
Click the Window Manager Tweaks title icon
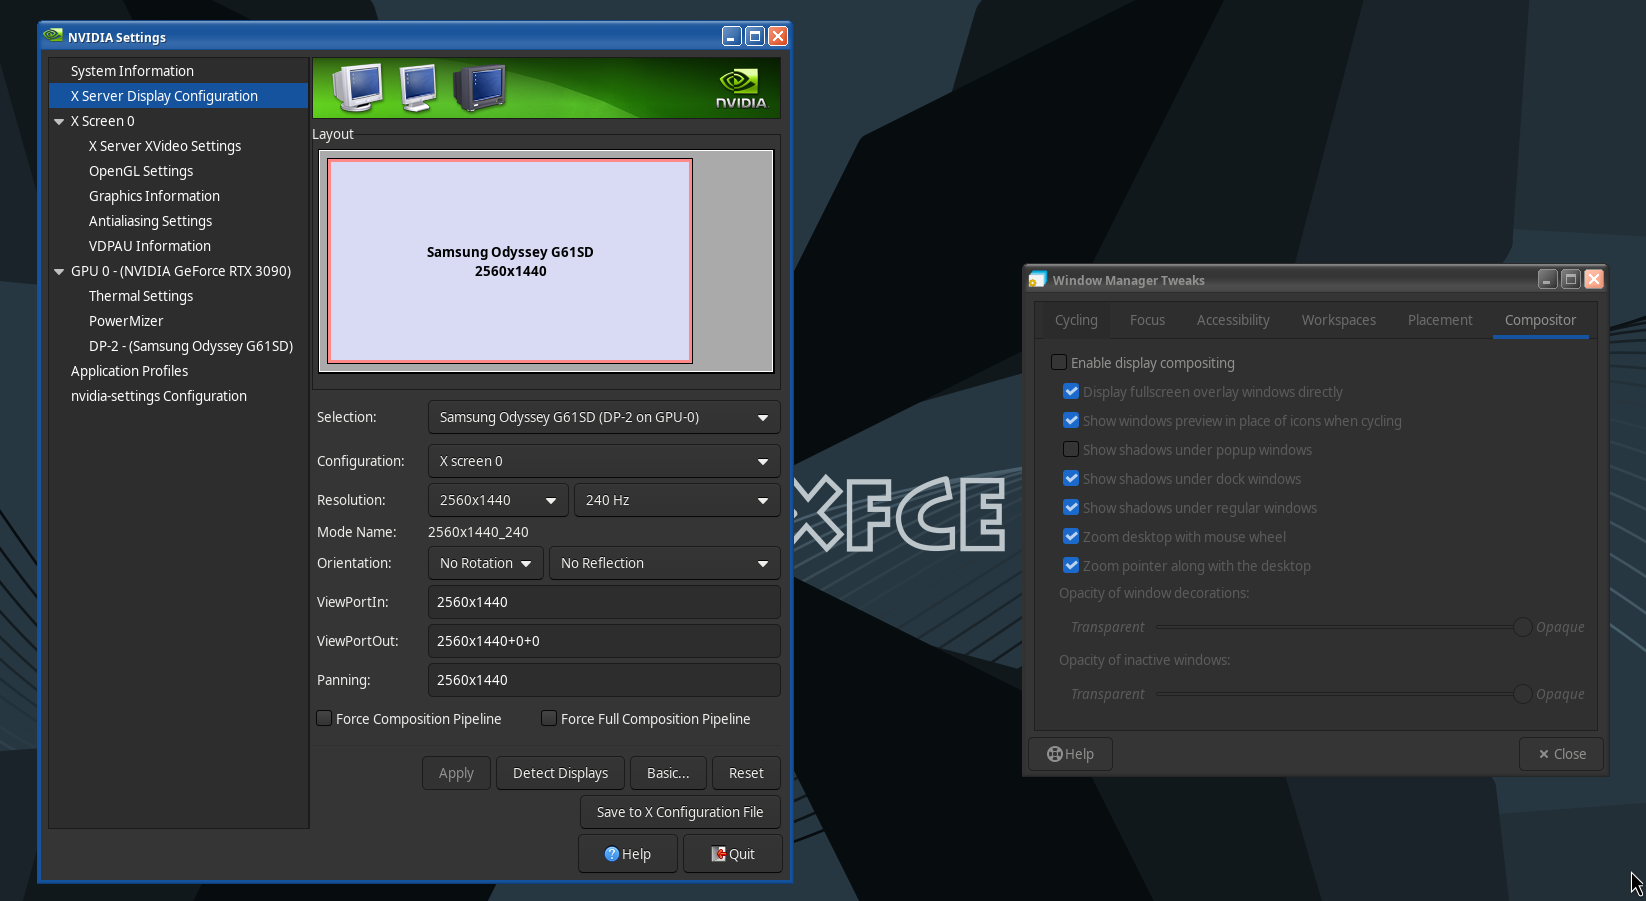(1037, 280)
